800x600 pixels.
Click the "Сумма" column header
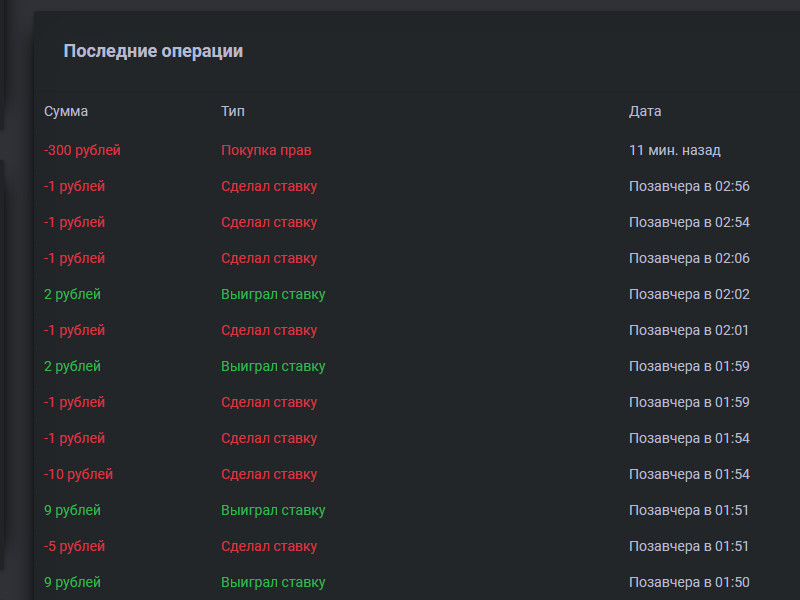coord(66,111)
